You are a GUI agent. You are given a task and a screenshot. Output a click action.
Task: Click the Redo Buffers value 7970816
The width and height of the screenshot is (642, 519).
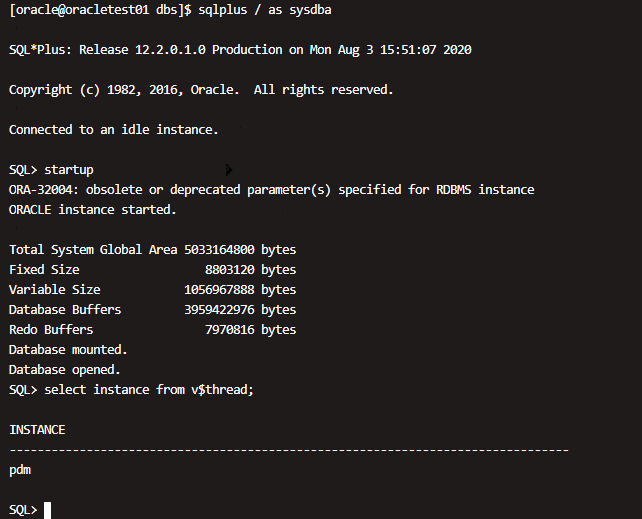tap(229, 330)
